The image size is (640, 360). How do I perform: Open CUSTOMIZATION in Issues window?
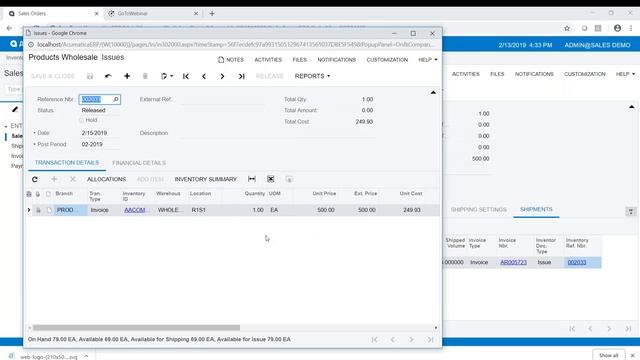[x=387, y=60]
